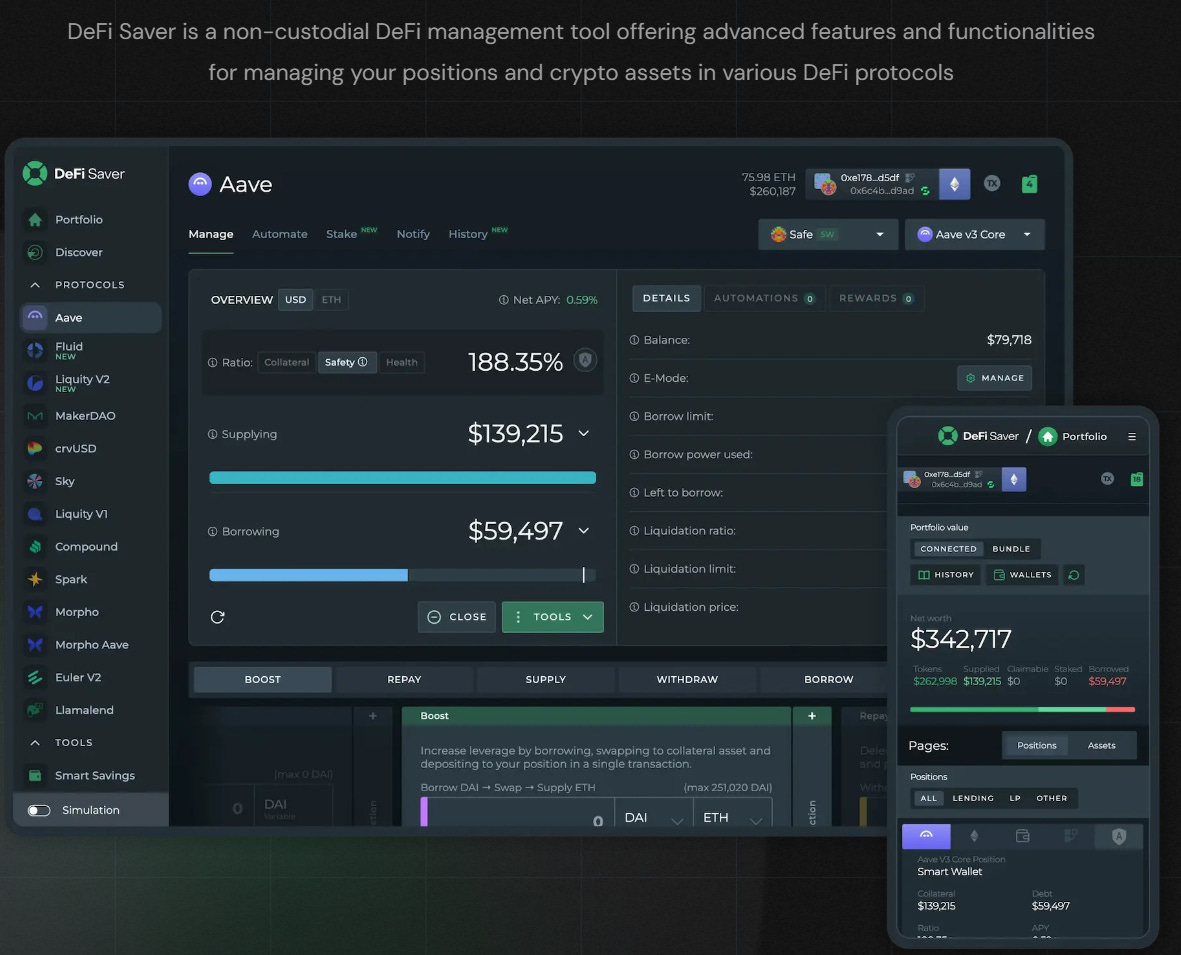This screenshot has height=955, width=1181.
Task: Click the portfolio breakdown bar in mobile view
Action: [x=1022, y=709]
